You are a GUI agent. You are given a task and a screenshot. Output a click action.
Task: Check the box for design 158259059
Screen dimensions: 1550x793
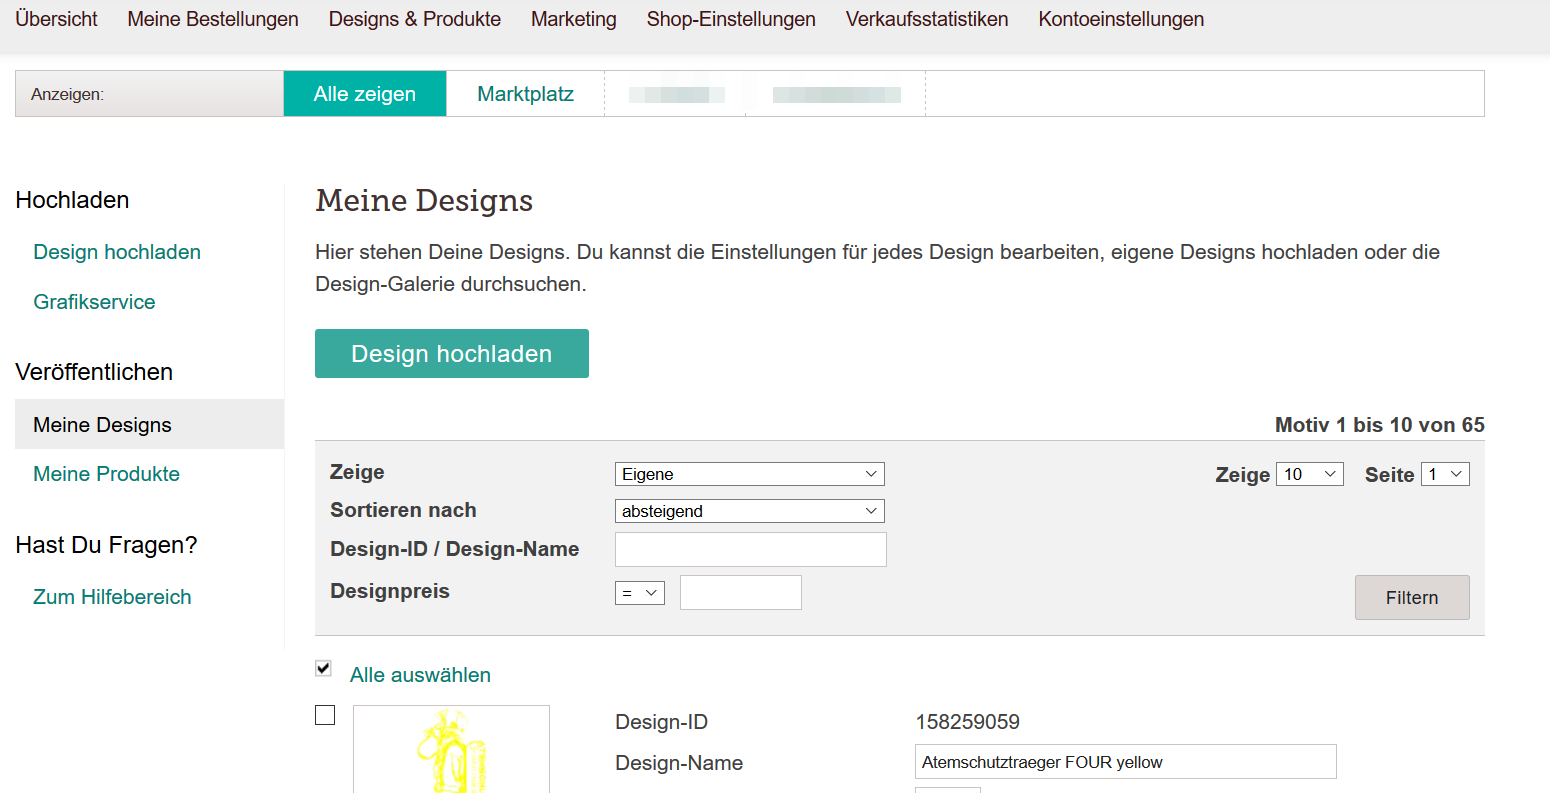(x=325, y=715)
